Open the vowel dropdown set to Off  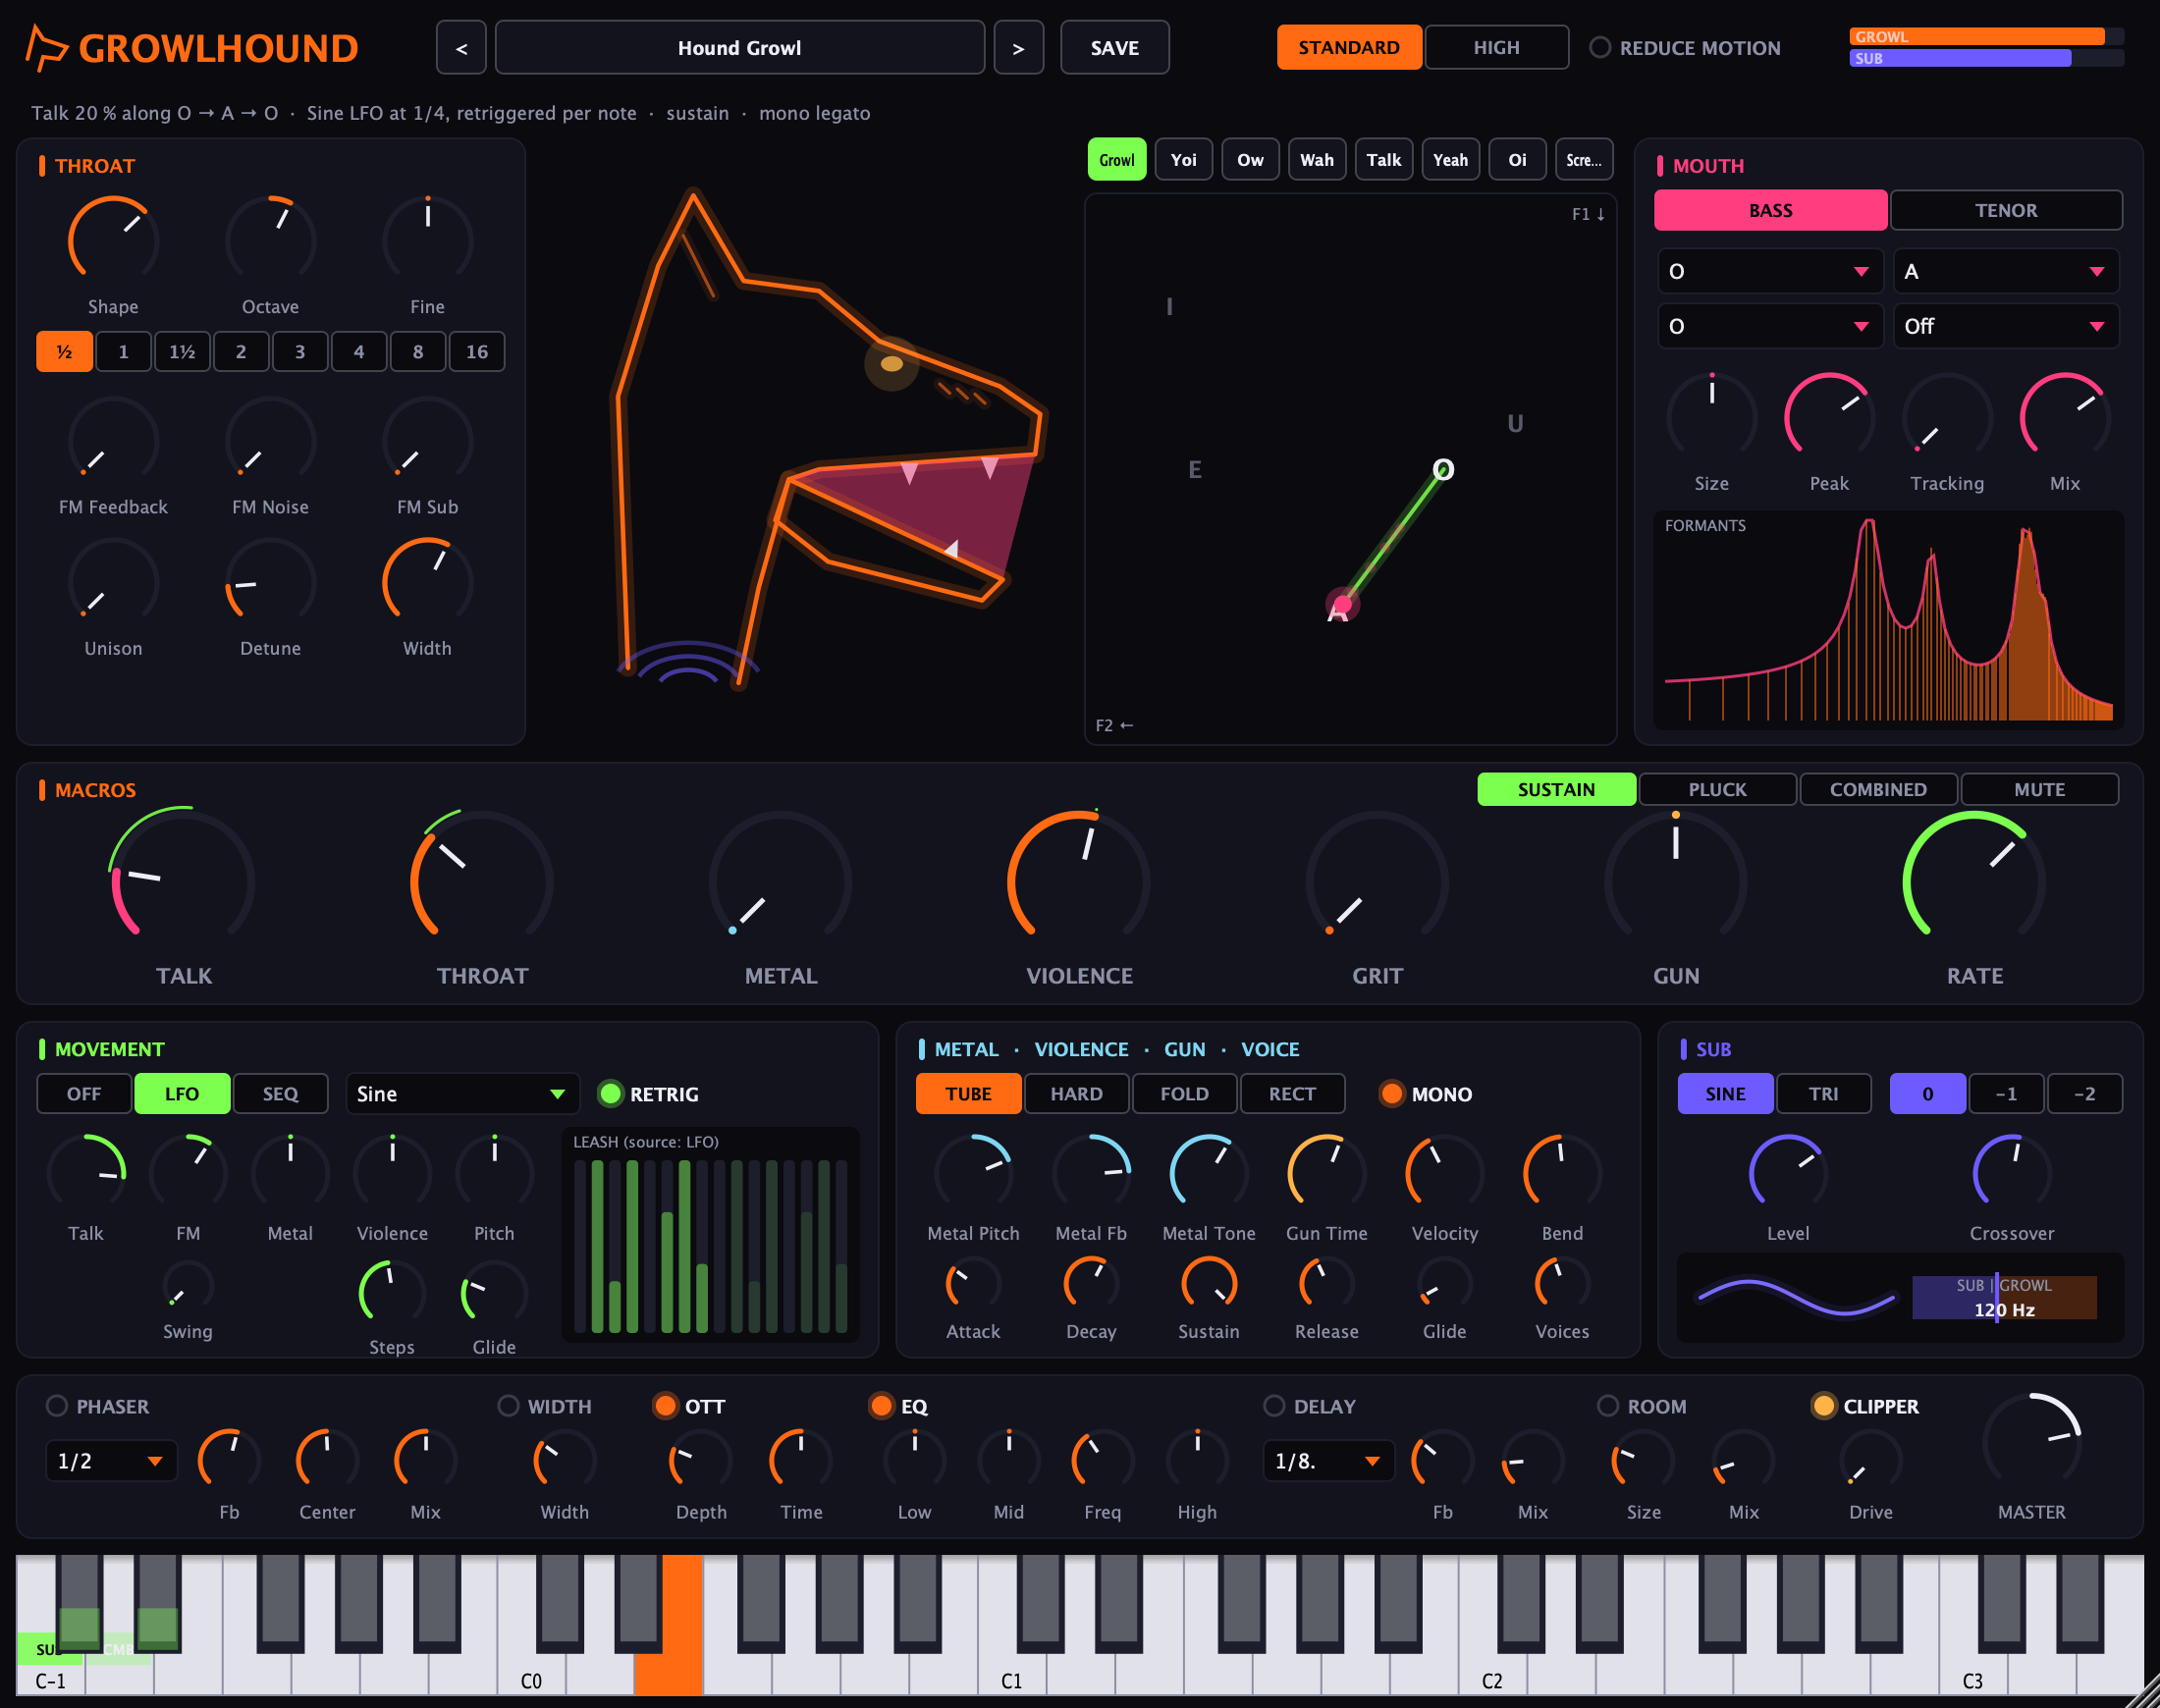2006,326
